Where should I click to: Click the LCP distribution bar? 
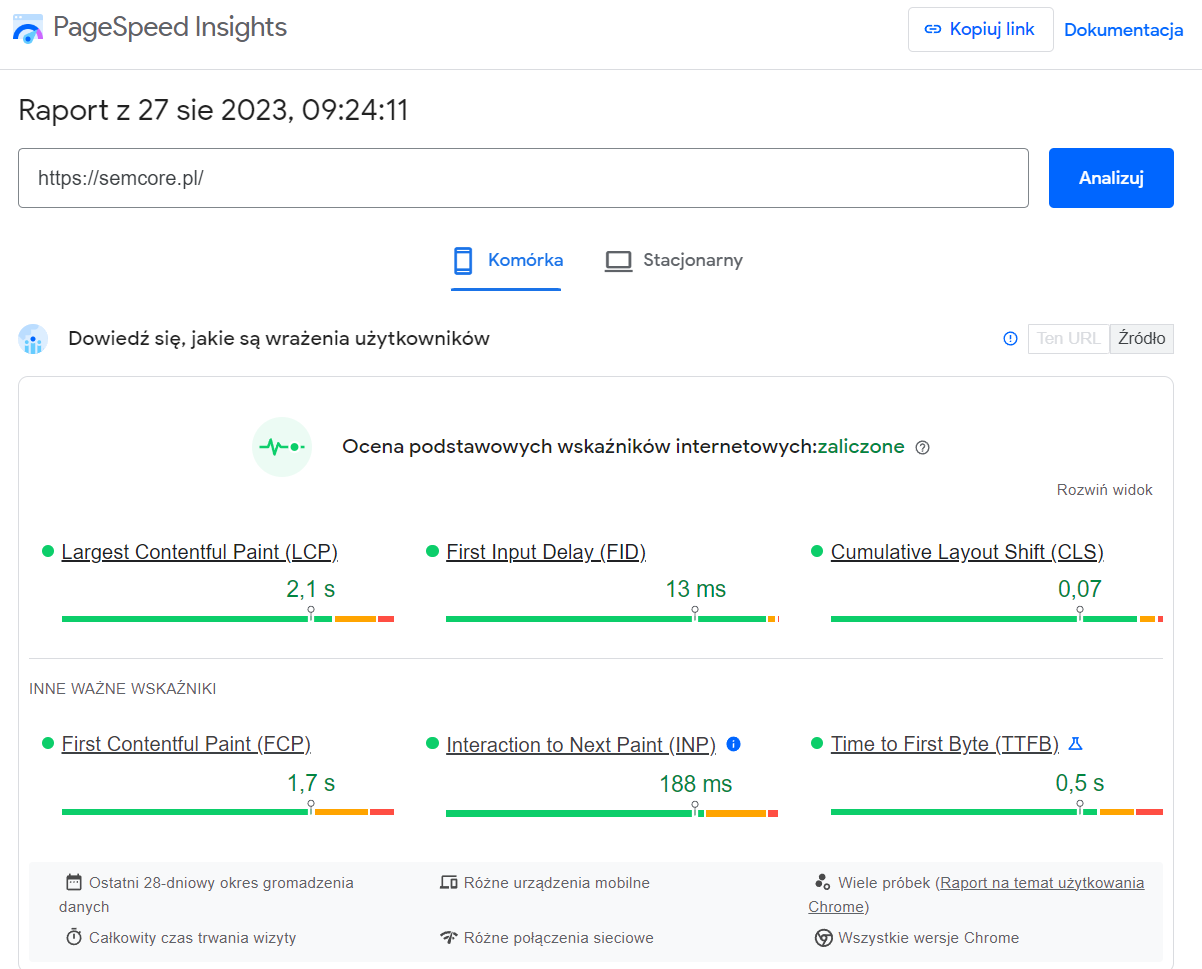click(x=228, y=619)
